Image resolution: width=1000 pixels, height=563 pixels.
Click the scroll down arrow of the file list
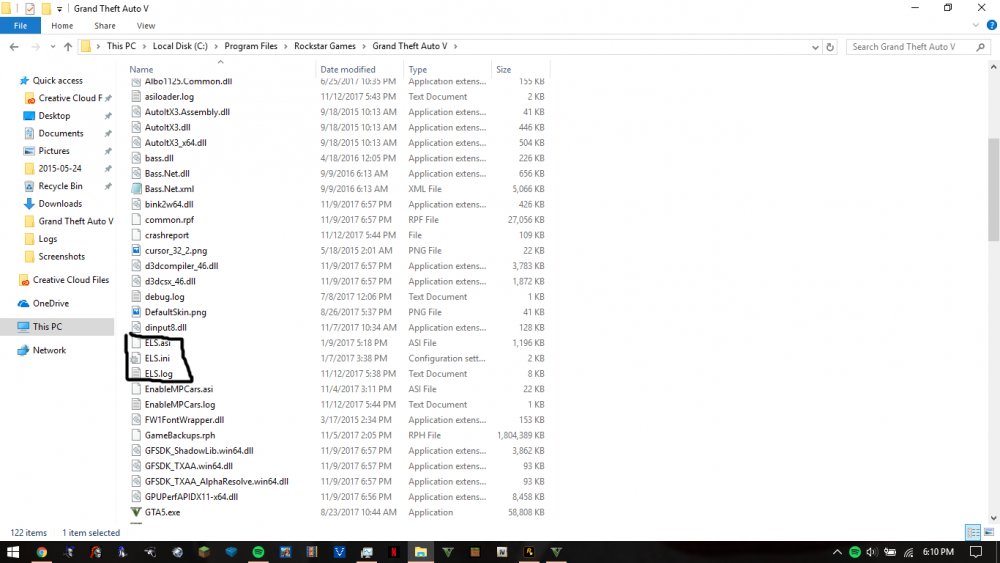coord(994,518)
